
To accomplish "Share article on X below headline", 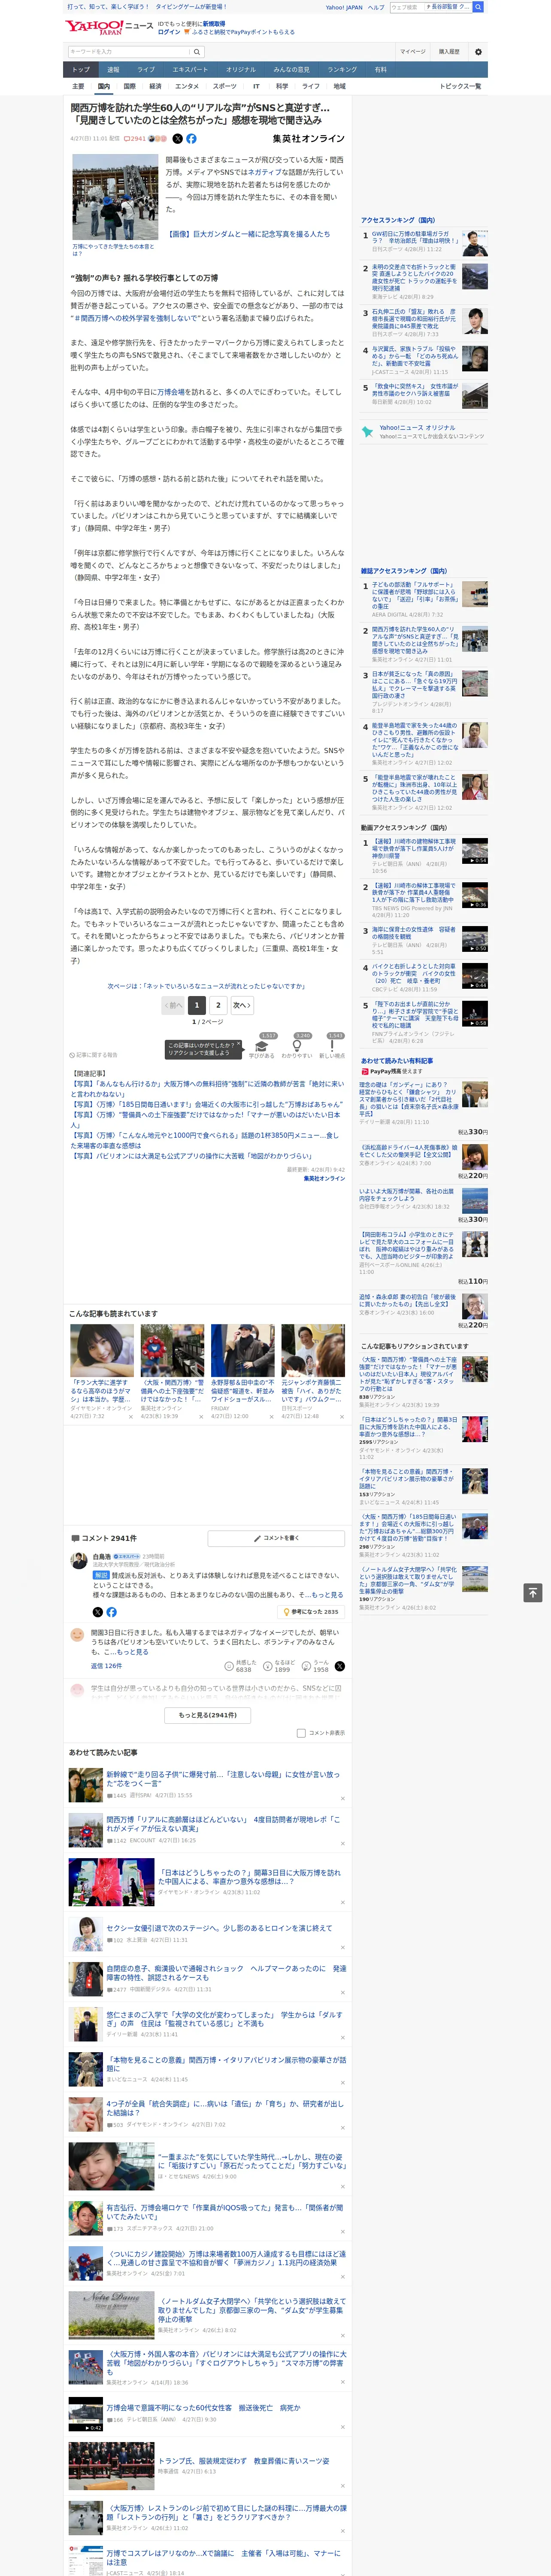I will [178, 139].
